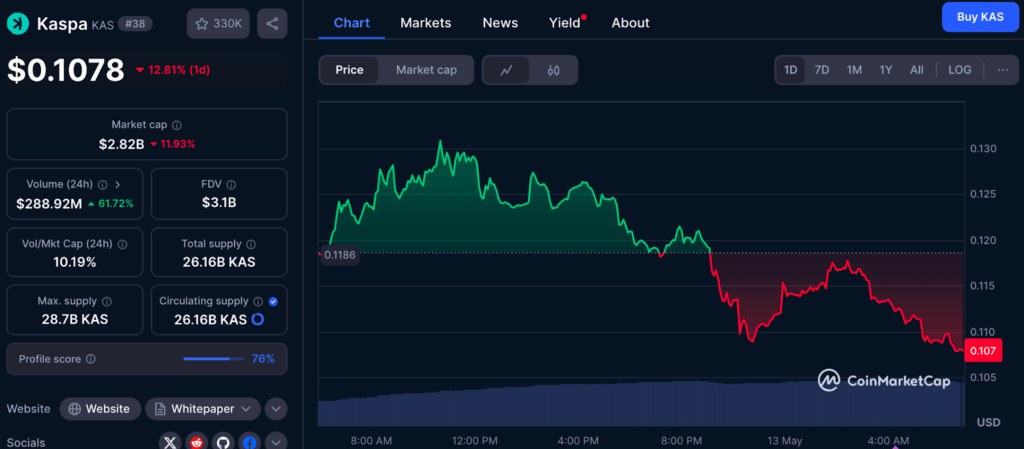Click the Kaspa logo icon
The image size is (1024, 449).
pos(18,23)
